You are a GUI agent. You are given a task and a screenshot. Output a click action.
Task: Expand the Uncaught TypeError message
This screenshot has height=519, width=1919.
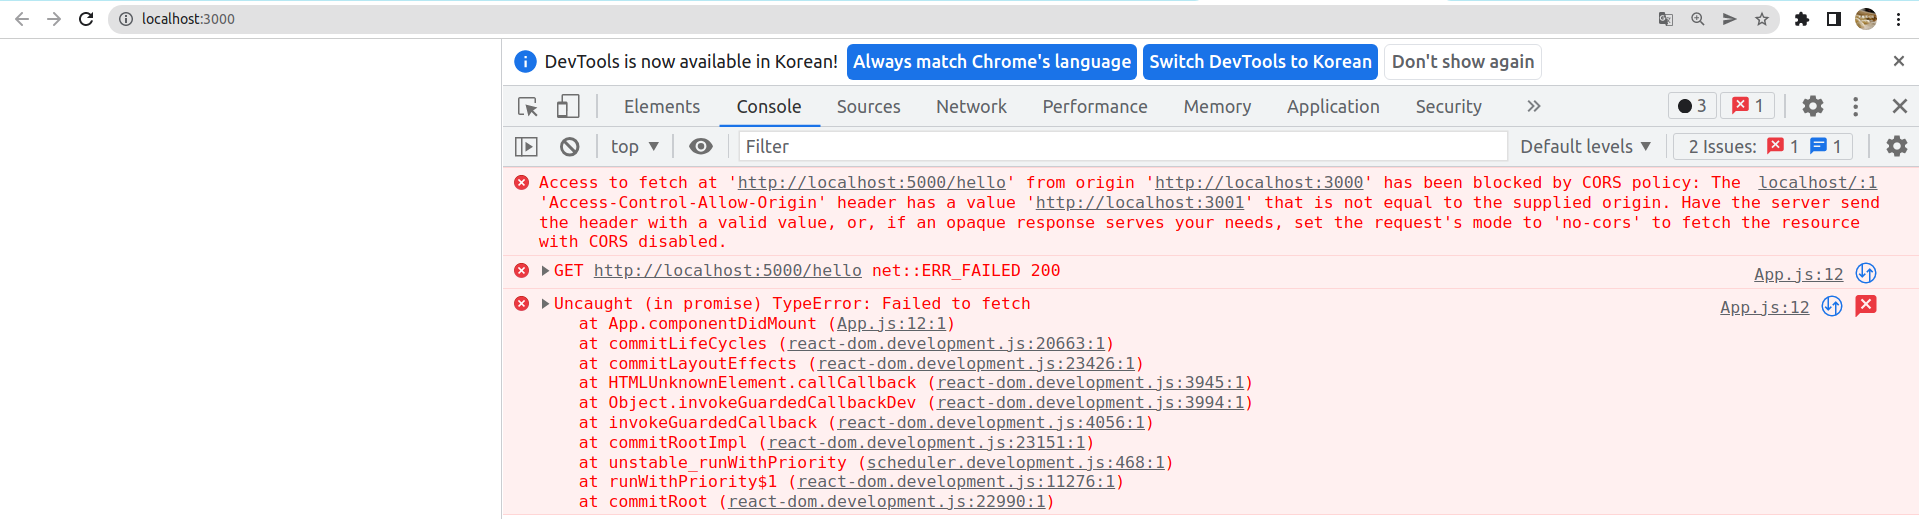click(545, 304)
